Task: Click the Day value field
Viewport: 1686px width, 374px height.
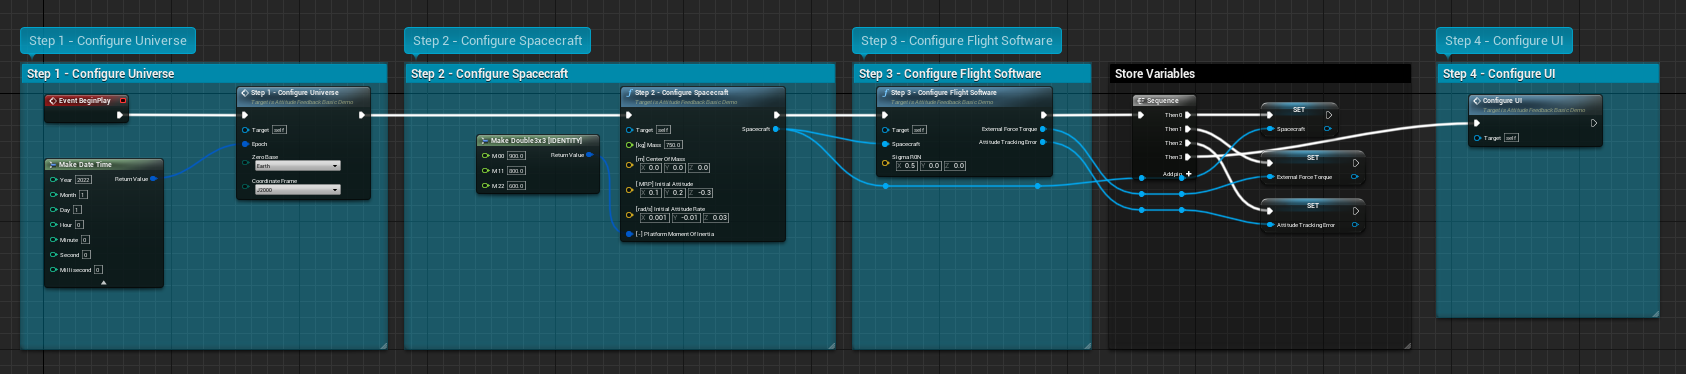Action: pyautogui.click(x=77, y=210)
